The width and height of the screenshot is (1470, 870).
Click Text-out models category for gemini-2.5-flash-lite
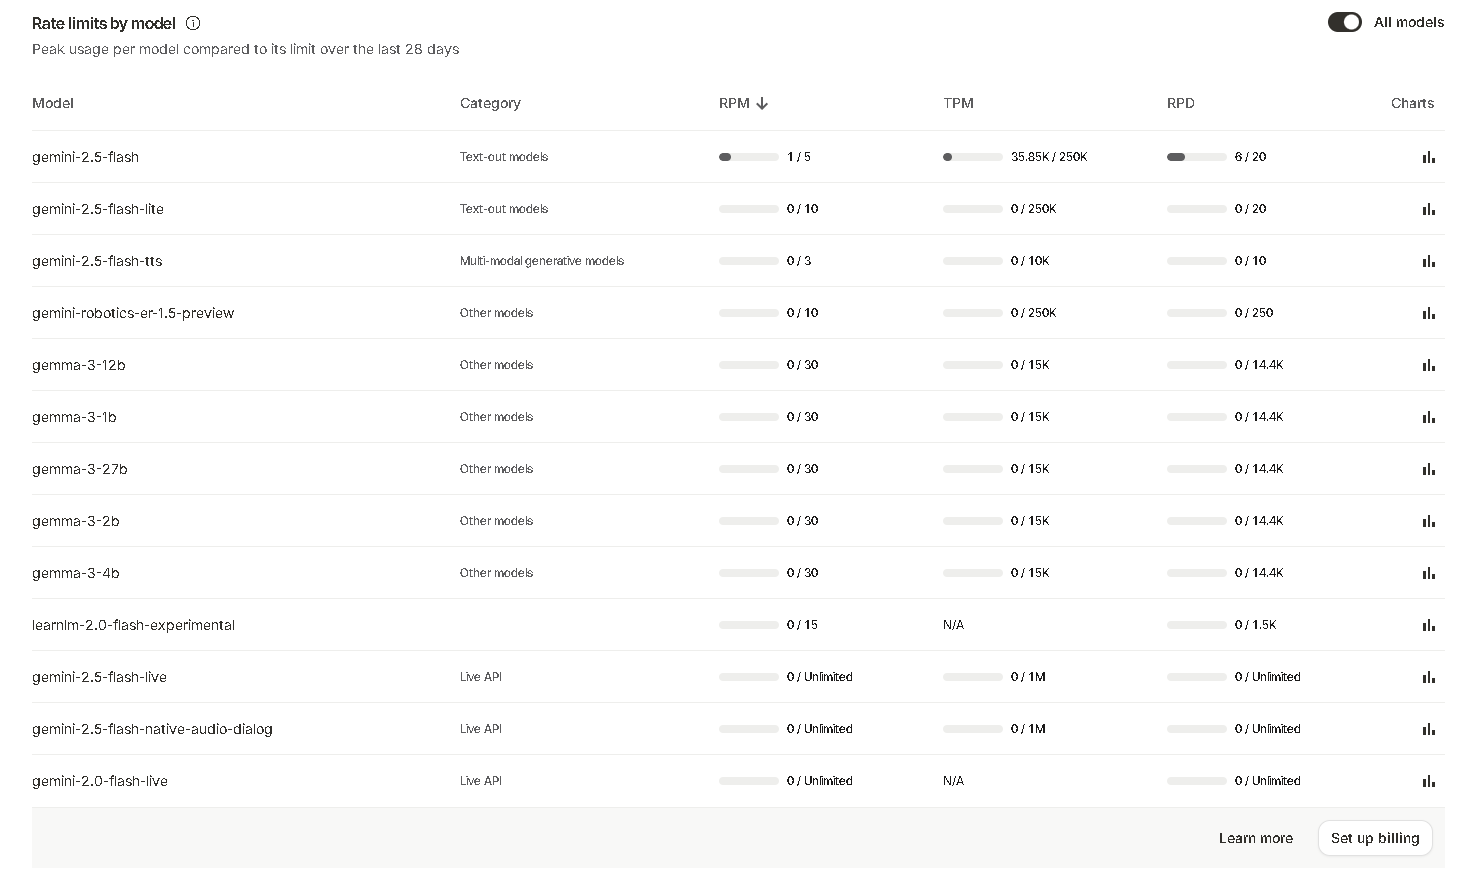tap(504, 209)
